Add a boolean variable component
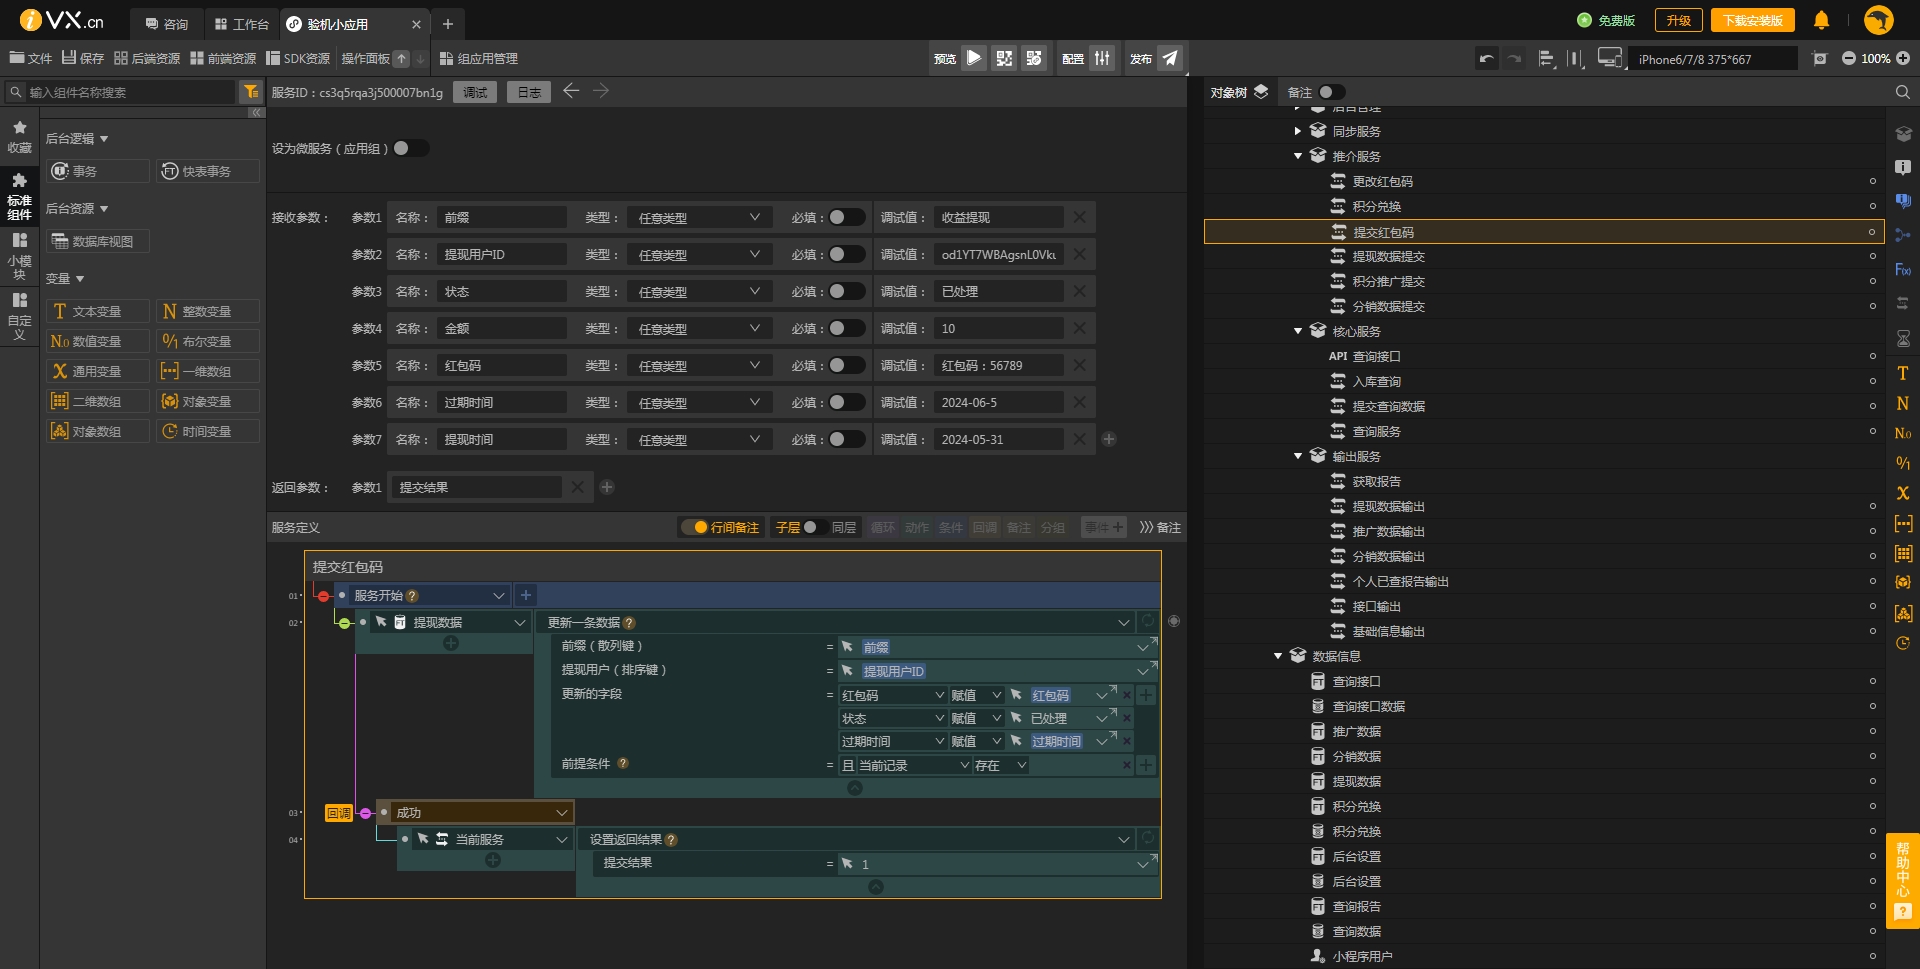 (x=208, y=341)
